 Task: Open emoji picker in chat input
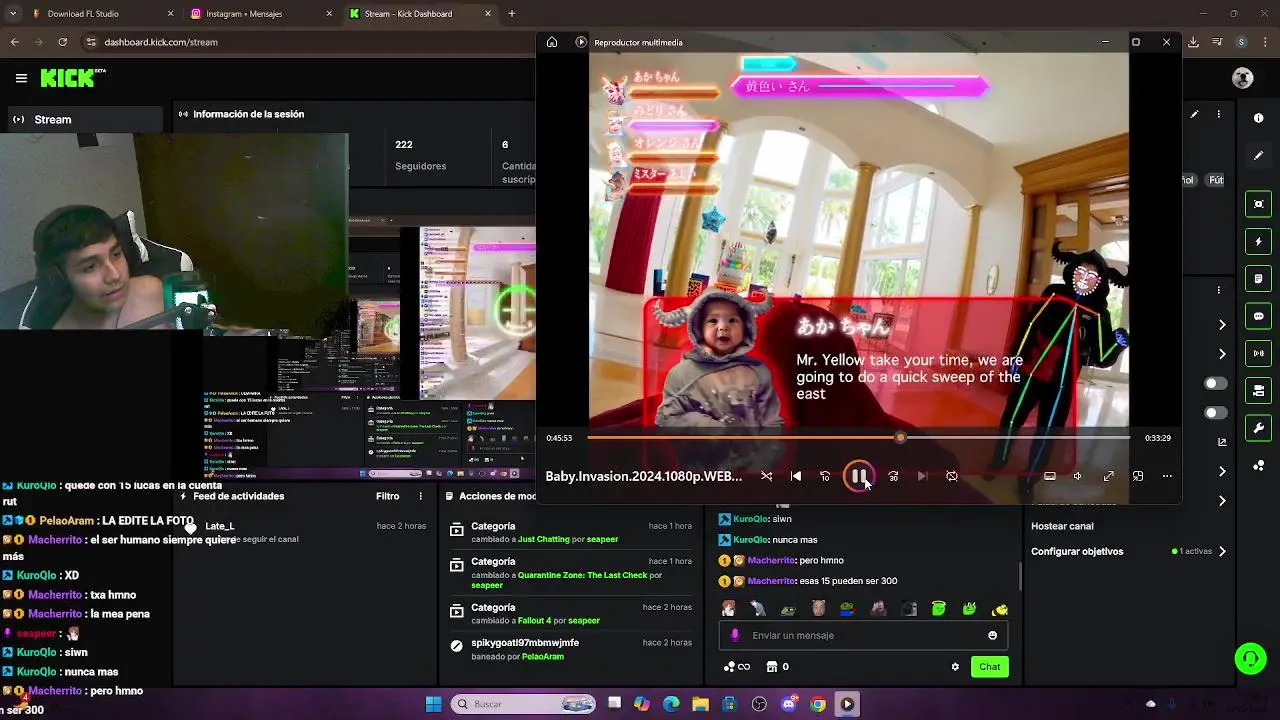[992, 635]
